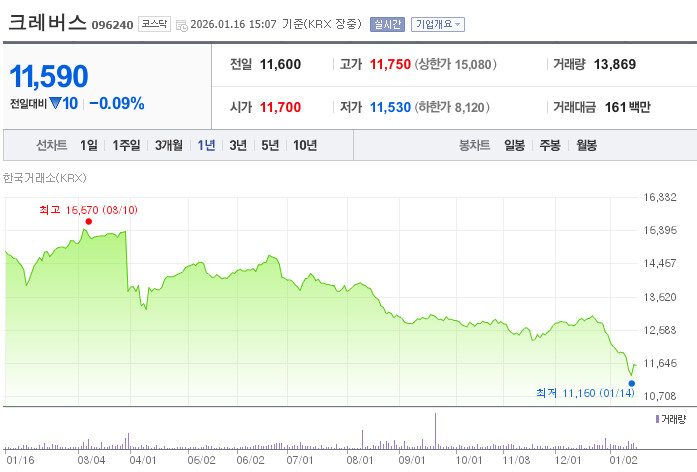
Task: Click the 봉차트 section label
Action: [x=474, y=145]
